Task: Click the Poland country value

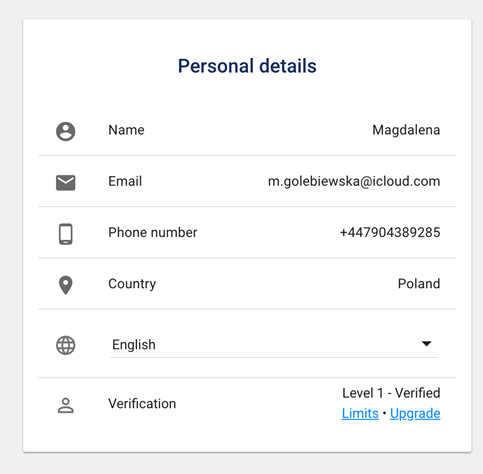Action: 419,284
